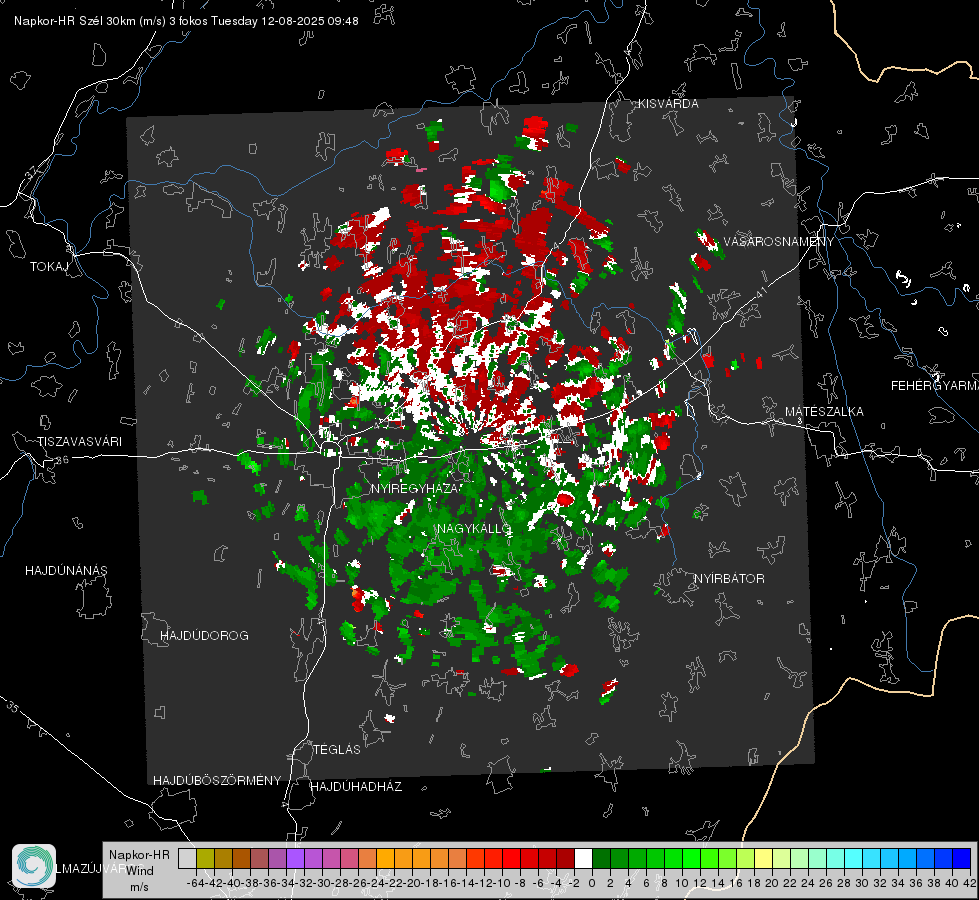This screenshot has width=979, height=900.
Task: Click the 42 legend scale value
Action: tap(969, 883)
